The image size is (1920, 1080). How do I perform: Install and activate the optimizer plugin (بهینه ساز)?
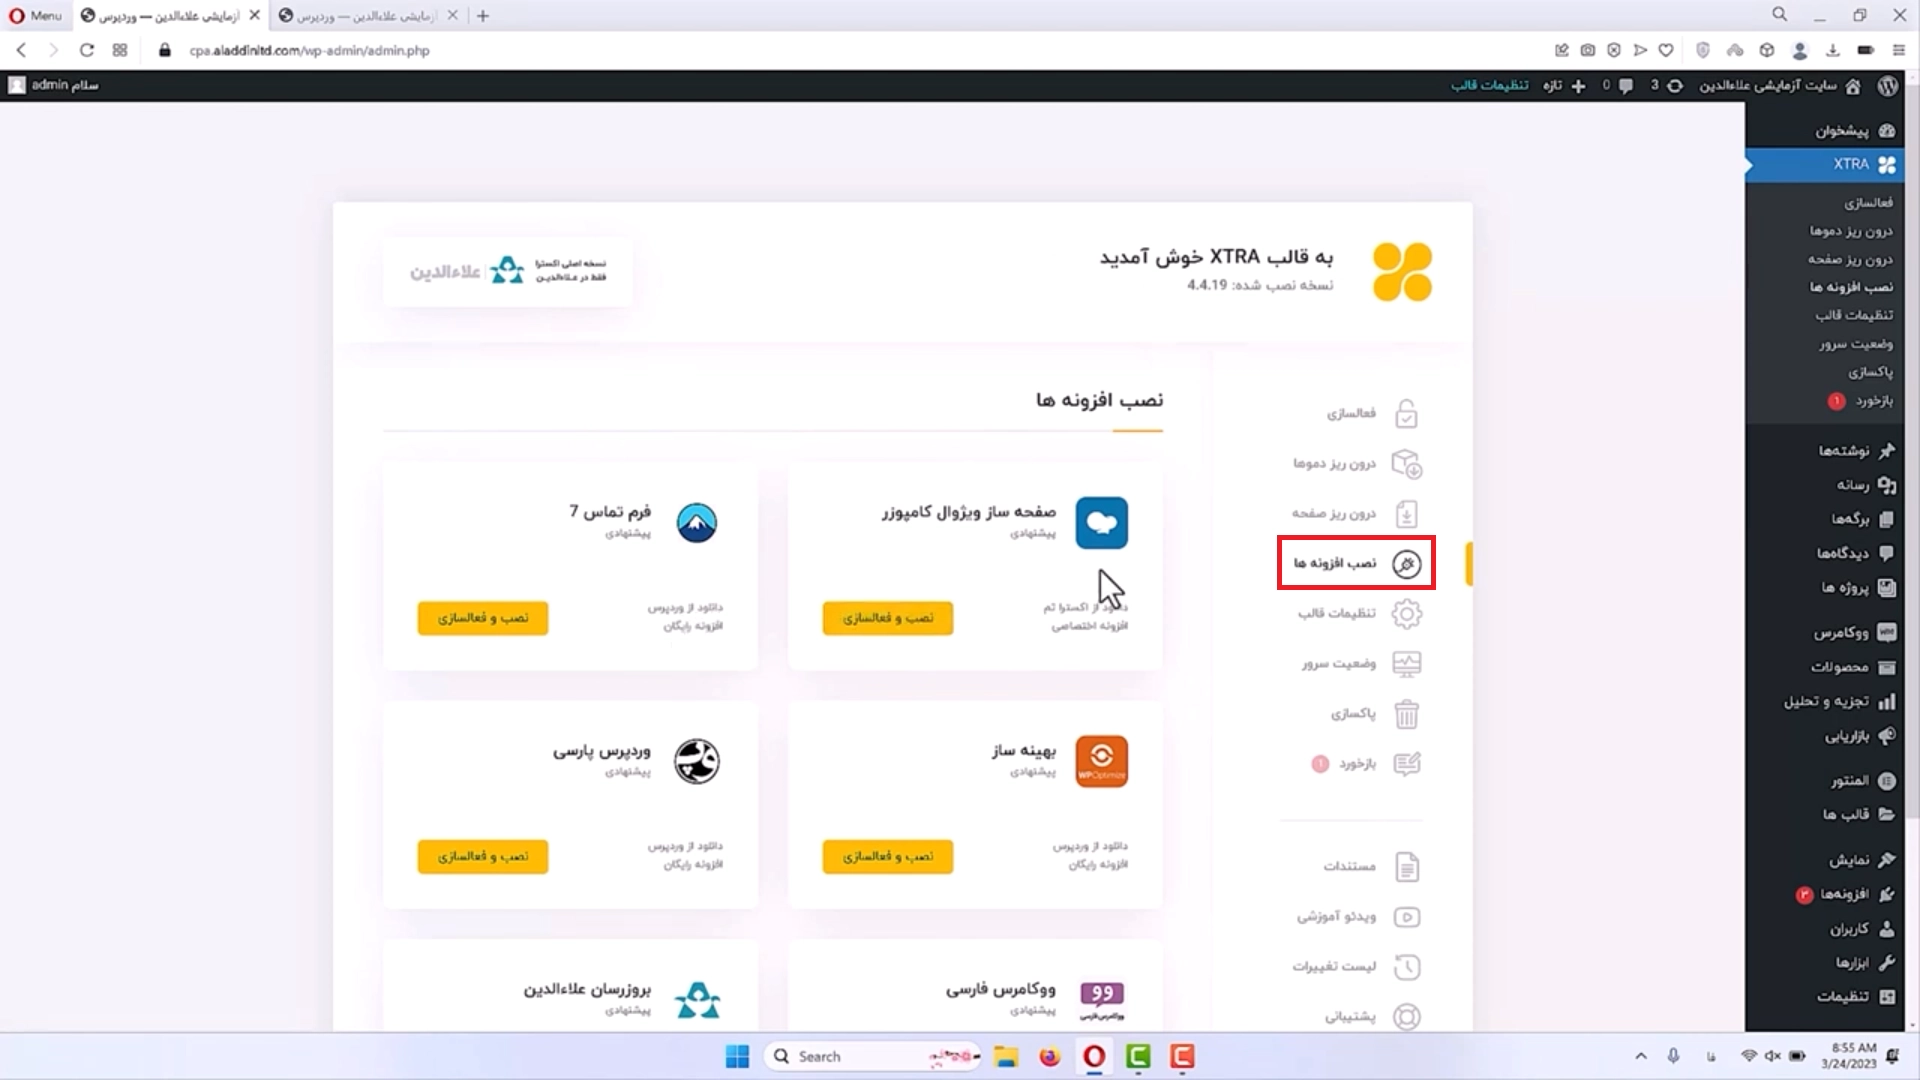pyautogui.click(x=888, y=857)
